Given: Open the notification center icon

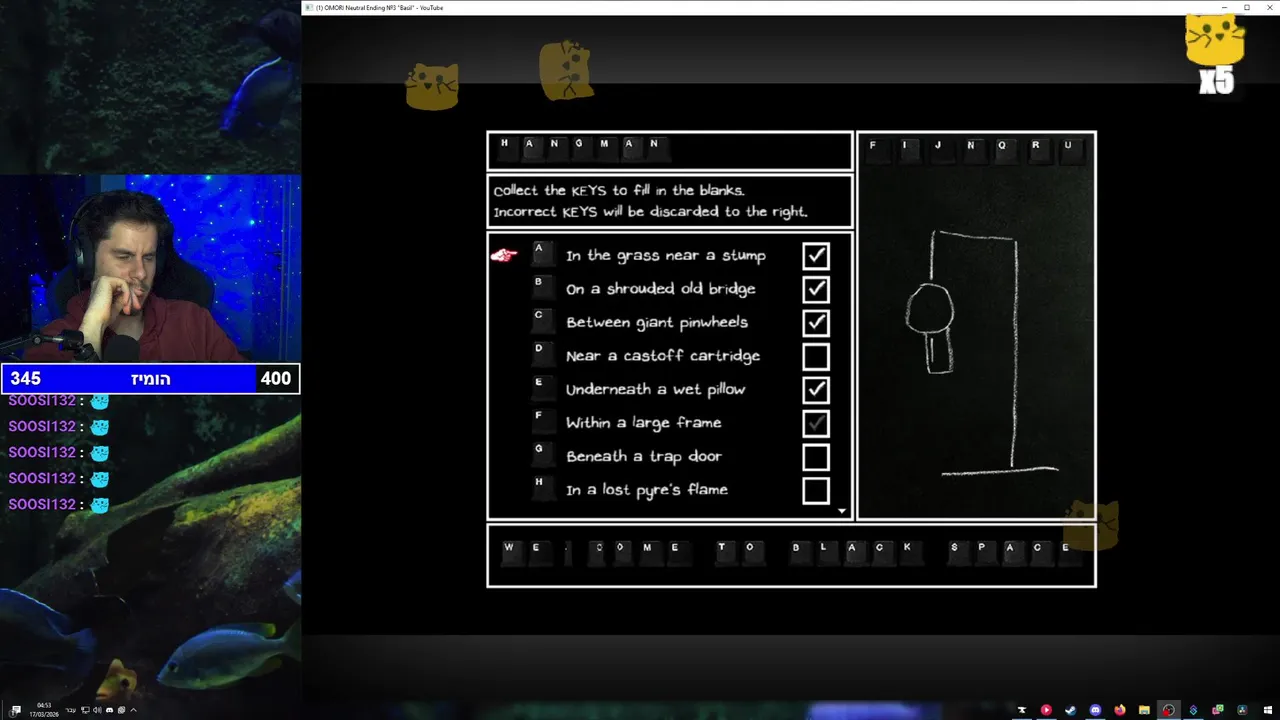Looking at the screenshot, I should click(15, 711).
